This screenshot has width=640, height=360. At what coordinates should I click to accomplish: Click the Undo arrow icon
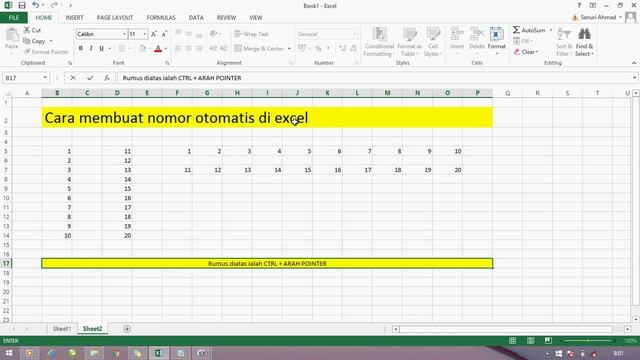[36, 5]
